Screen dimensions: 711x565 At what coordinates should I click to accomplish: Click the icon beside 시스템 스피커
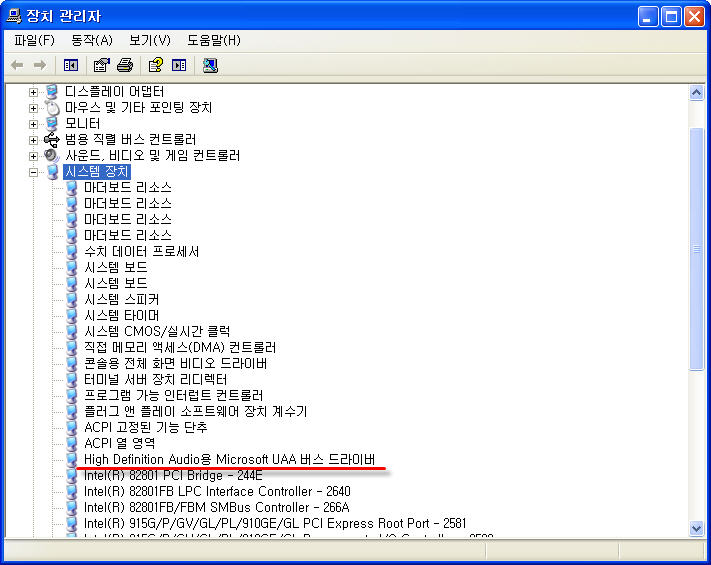[72, 300]
